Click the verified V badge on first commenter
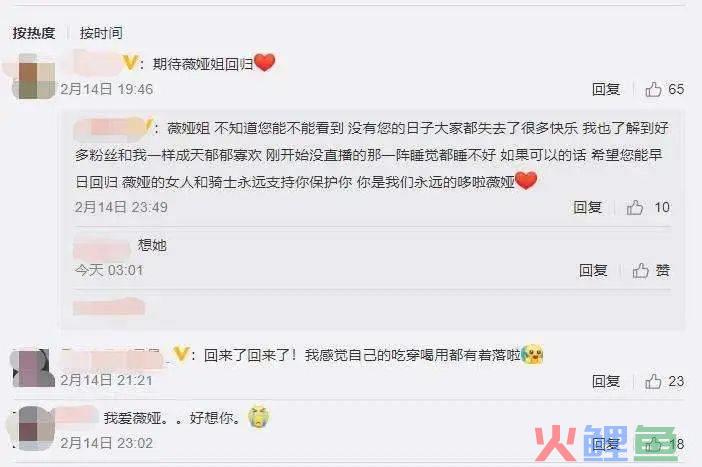 [130, 63]
